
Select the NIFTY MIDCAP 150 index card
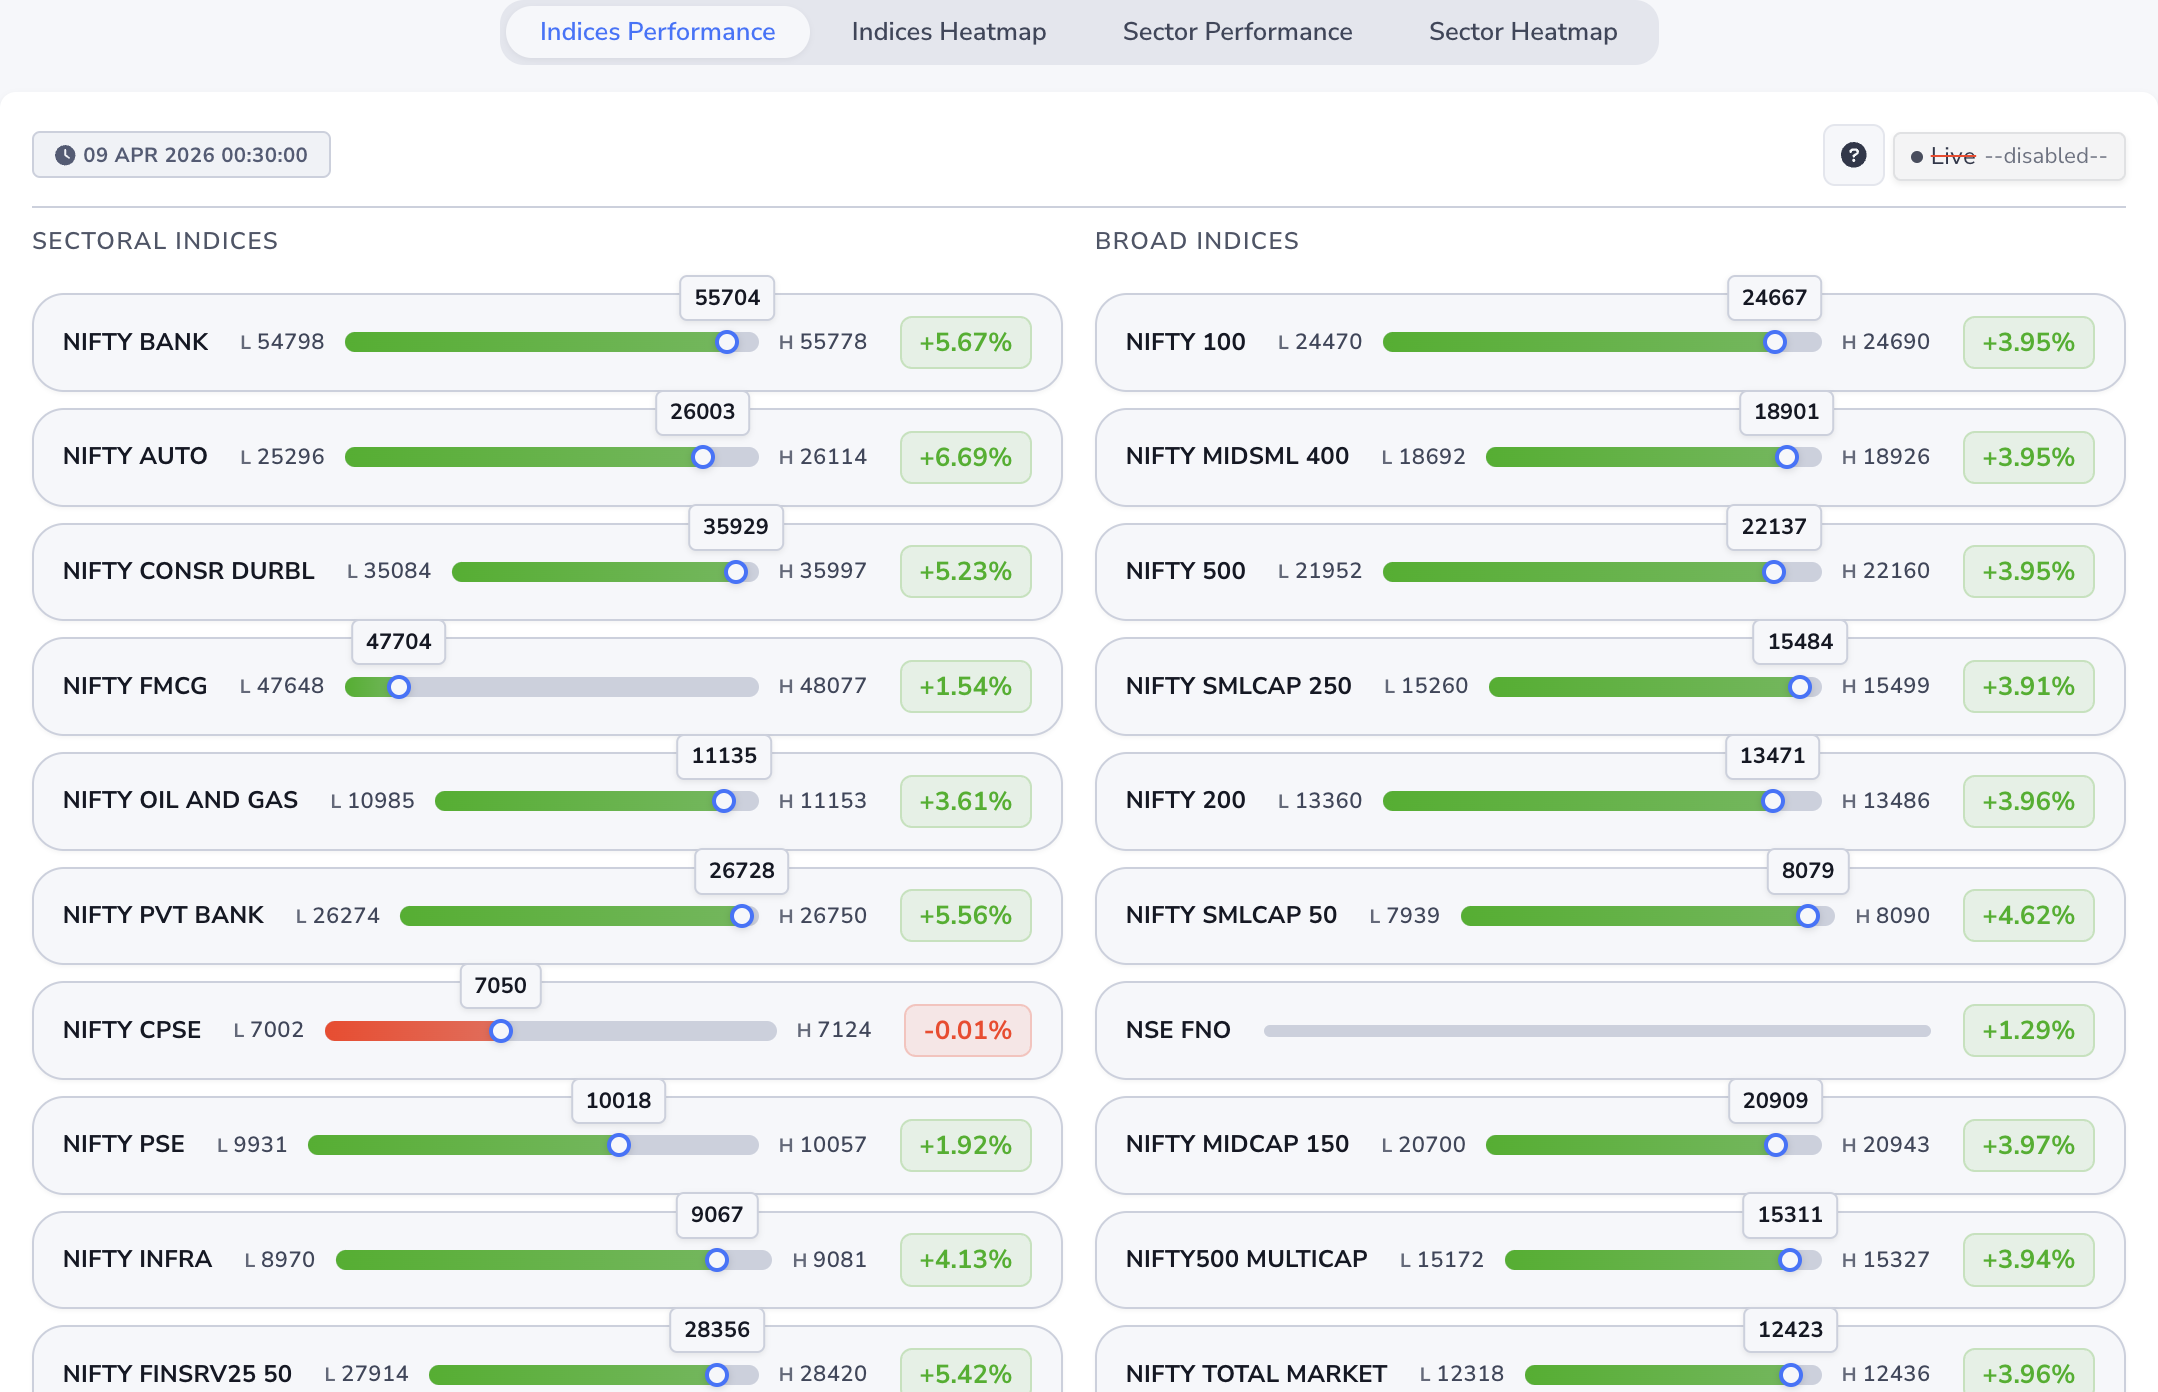[x=1610, y=1145]
